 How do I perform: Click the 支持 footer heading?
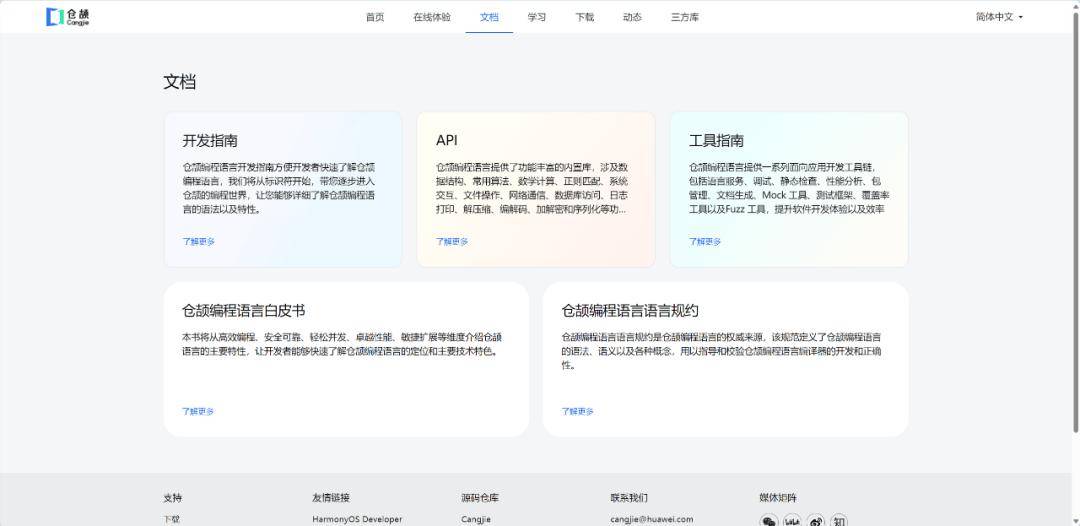173,498
